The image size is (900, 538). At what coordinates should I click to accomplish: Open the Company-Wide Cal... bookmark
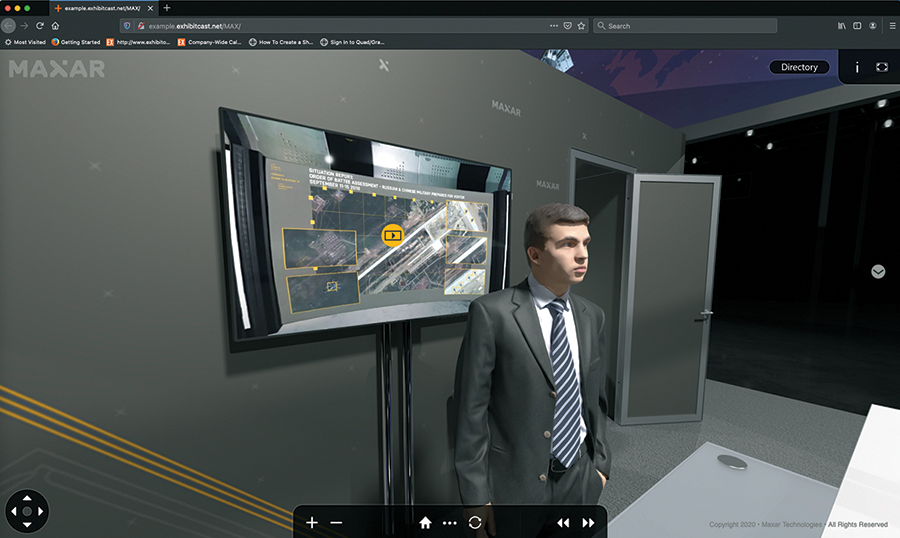point(210,42)
